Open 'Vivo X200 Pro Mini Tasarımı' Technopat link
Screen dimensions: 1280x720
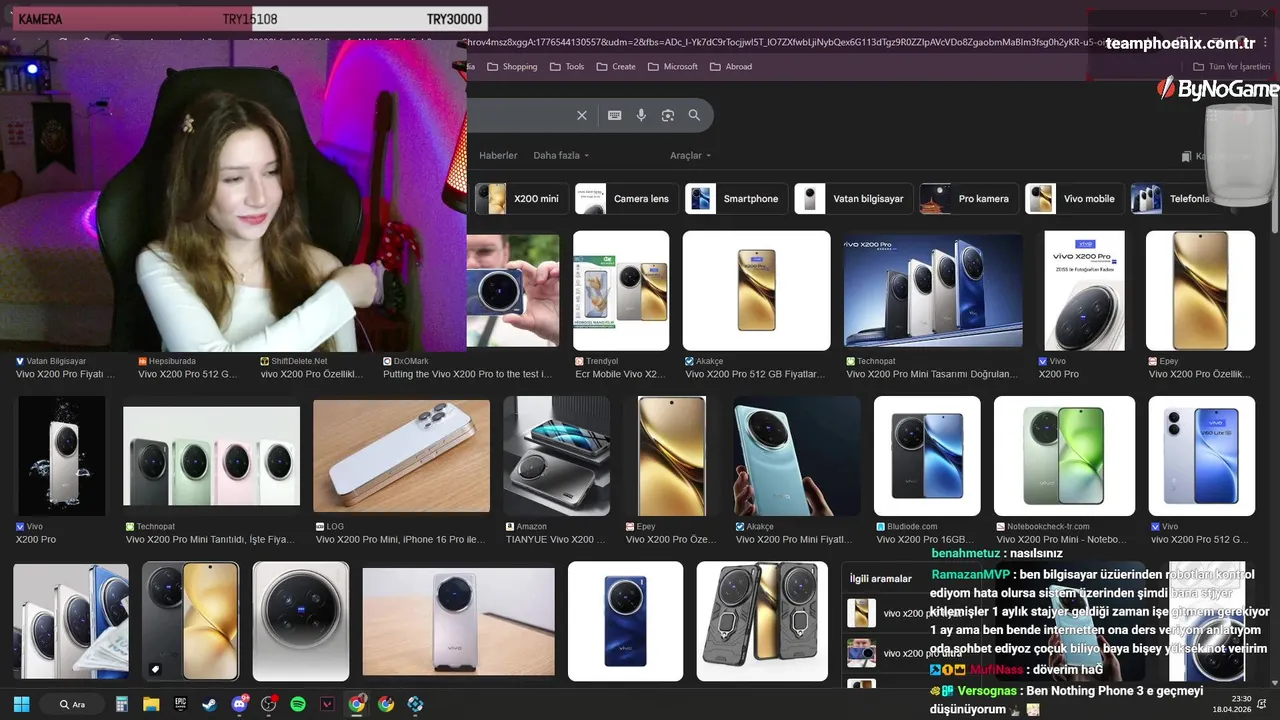pyautogui.click(x=932, y=374)
